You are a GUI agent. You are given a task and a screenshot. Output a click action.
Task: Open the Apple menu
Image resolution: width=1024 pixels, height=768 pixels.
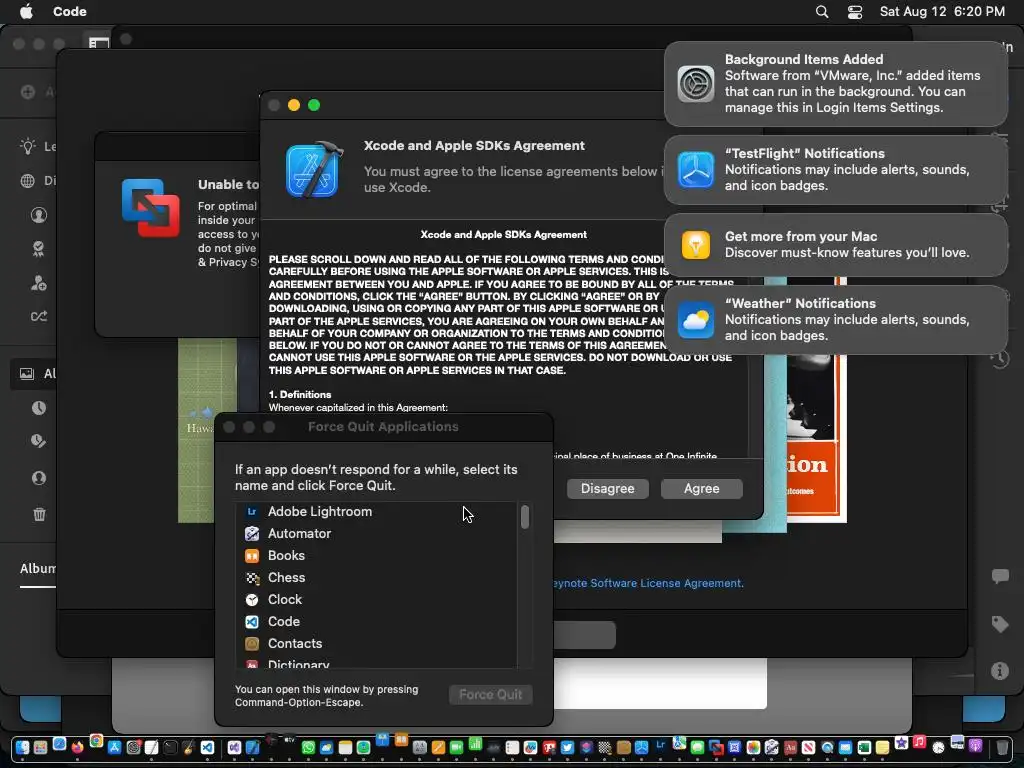coord(26,12)
